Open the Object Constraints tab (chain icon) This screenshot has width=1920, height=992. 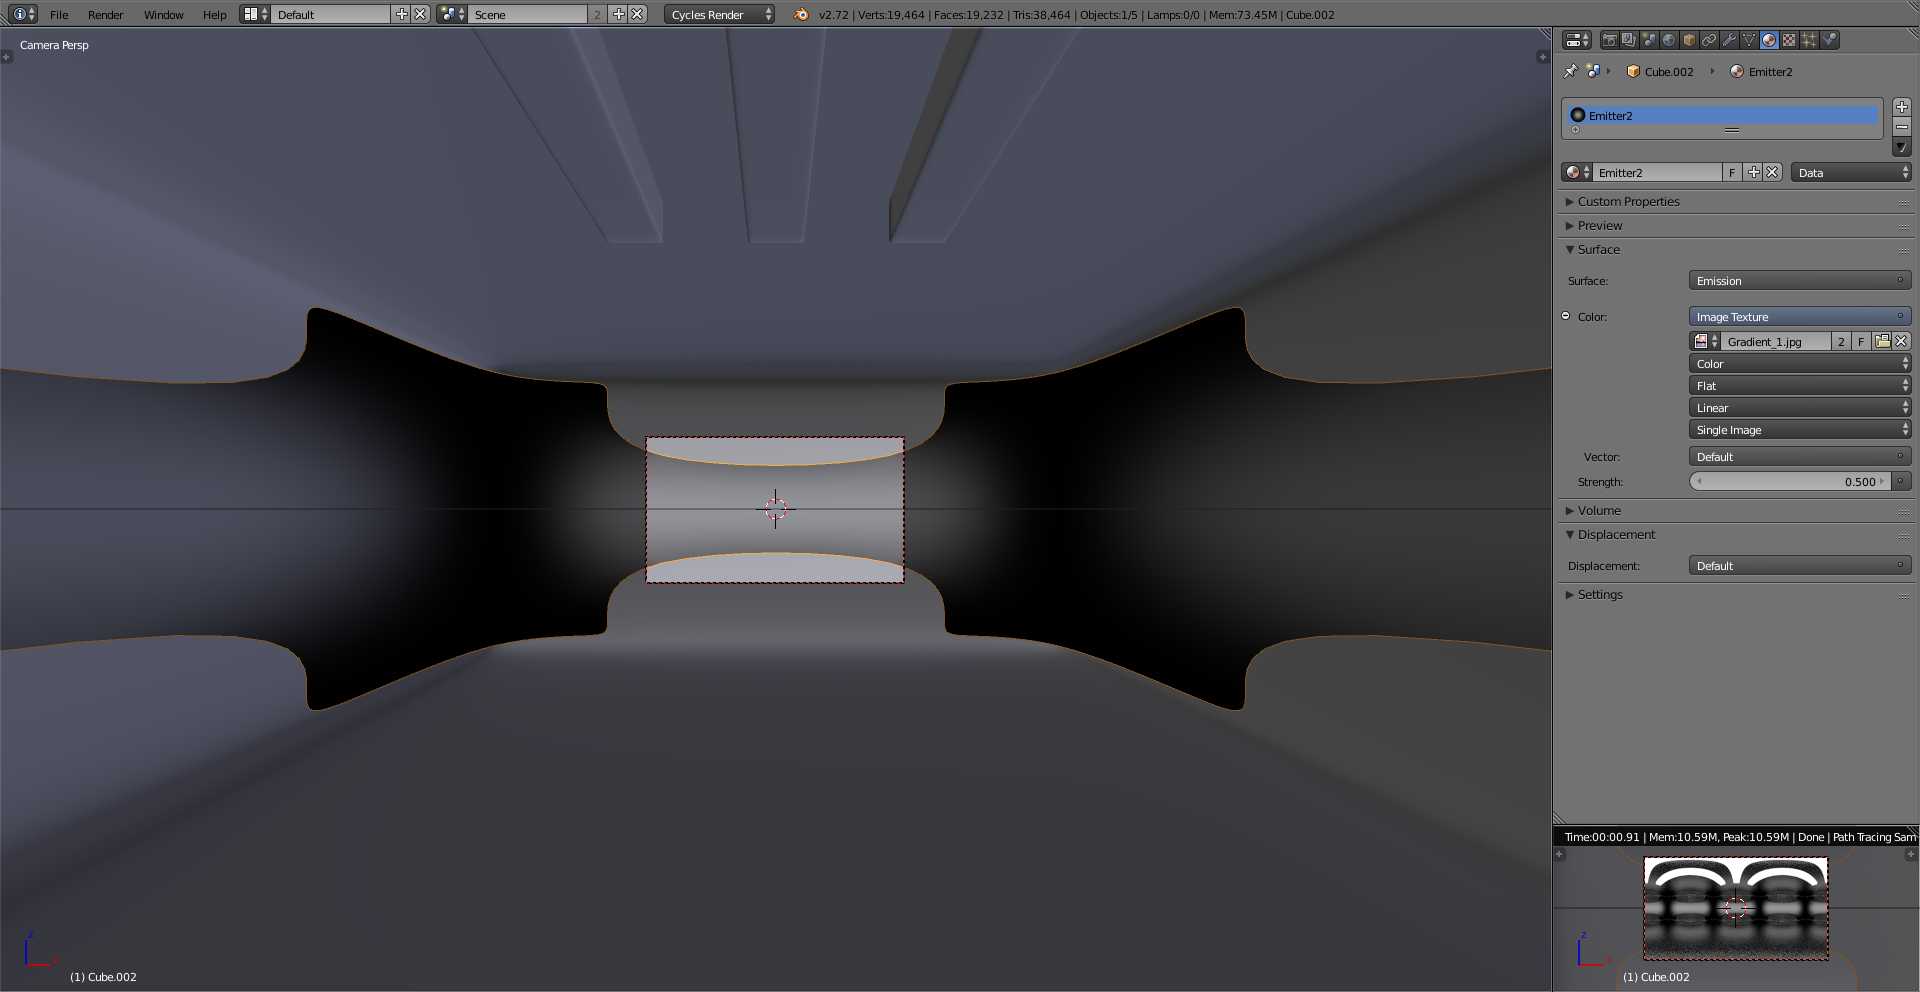tap(1709, 40)
